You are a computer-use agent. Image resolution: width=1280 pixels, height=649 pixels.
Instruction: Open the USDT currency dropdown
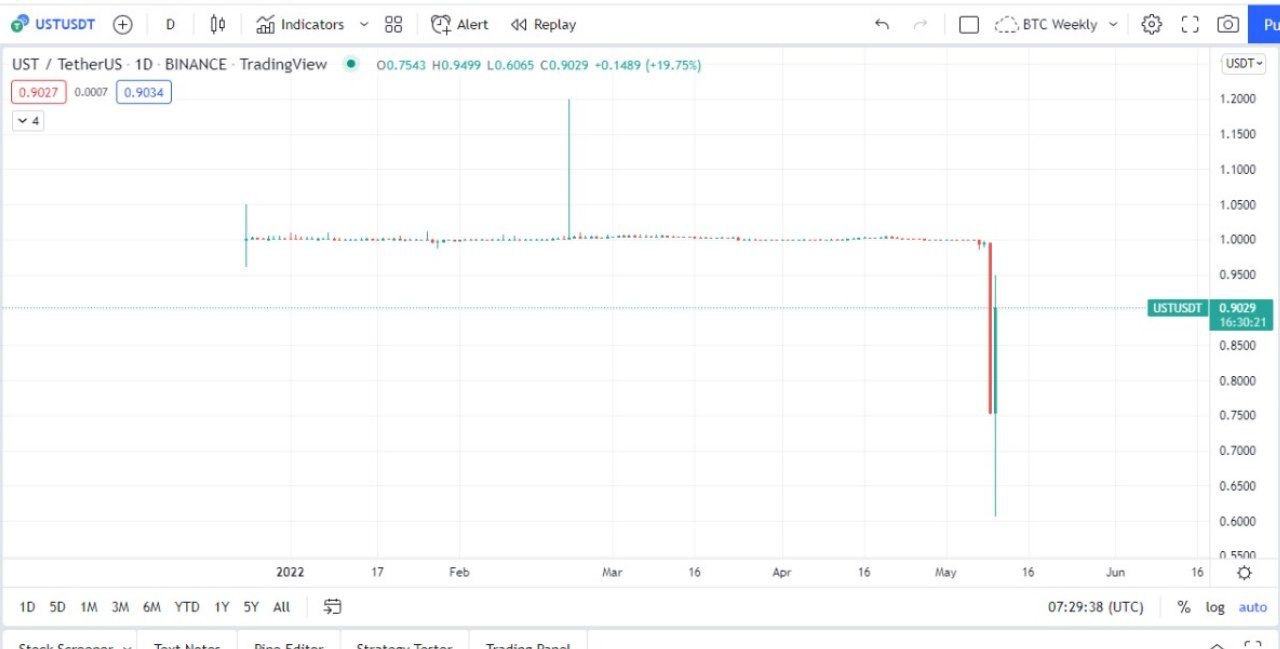(1243, 64)
